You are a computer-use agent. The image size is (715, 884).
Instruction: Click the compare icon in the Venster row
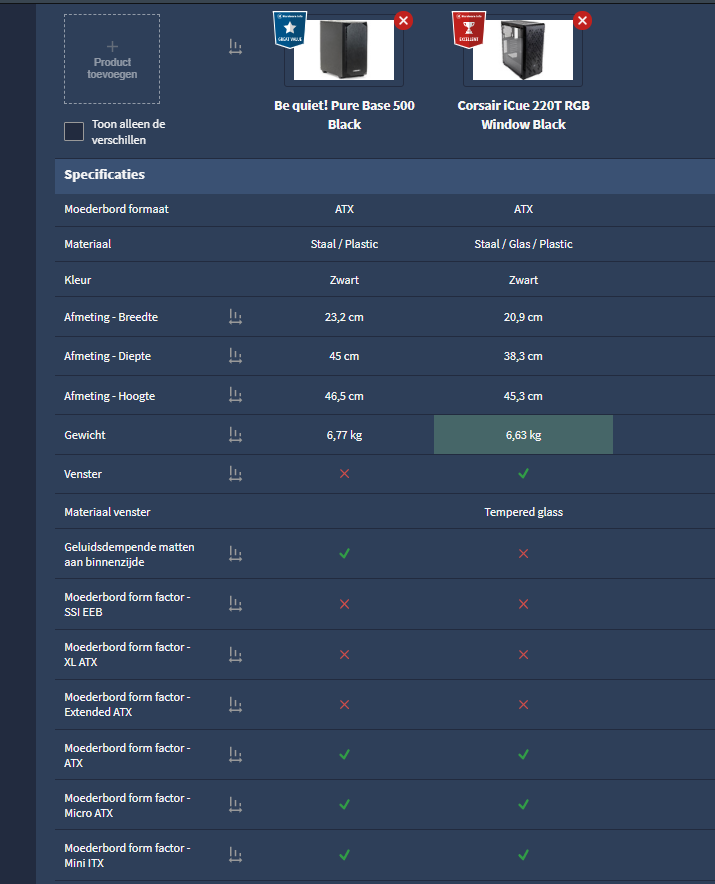click(x=235, y=473)
